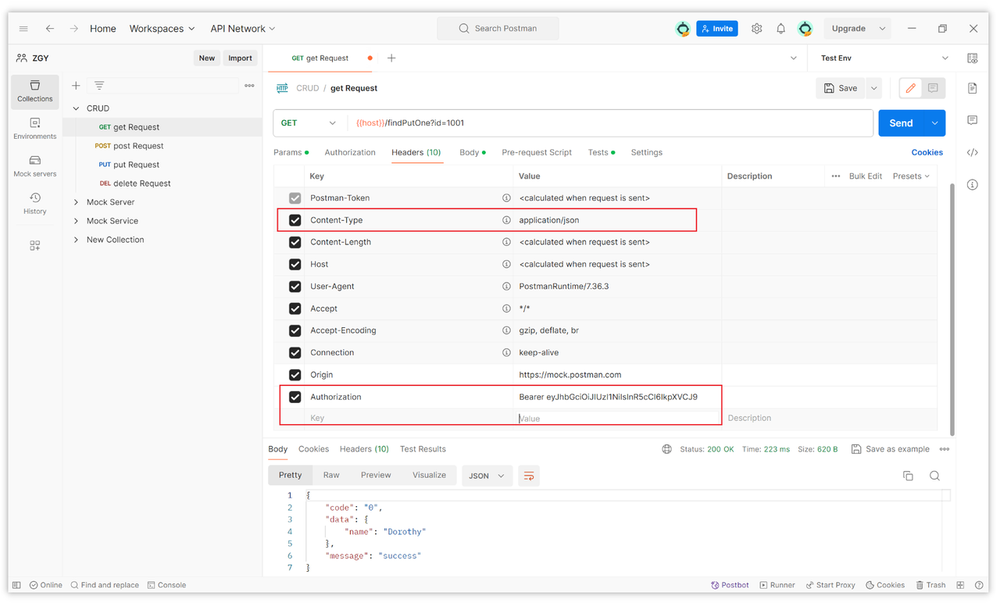1000x606 pixels.
Task: Copy the response body with copy icon
Action: (x=908, y=476)
